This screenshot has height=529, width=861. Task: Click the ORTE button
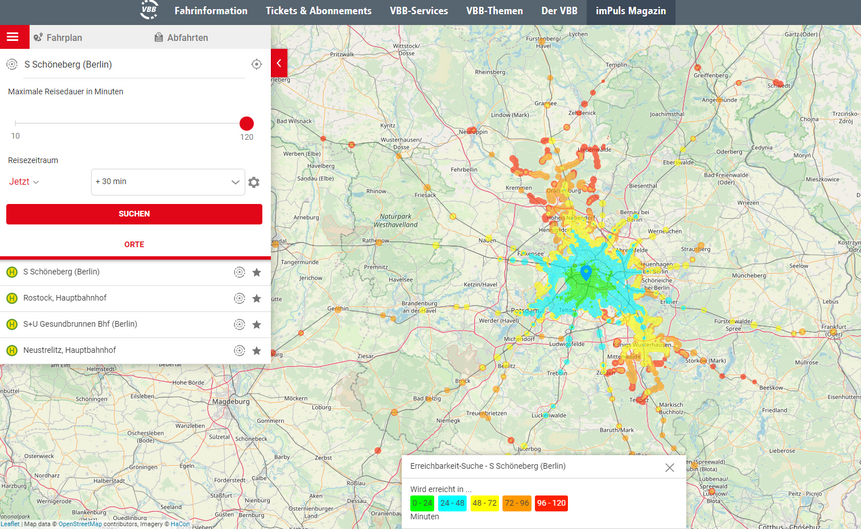click(134, 244)
